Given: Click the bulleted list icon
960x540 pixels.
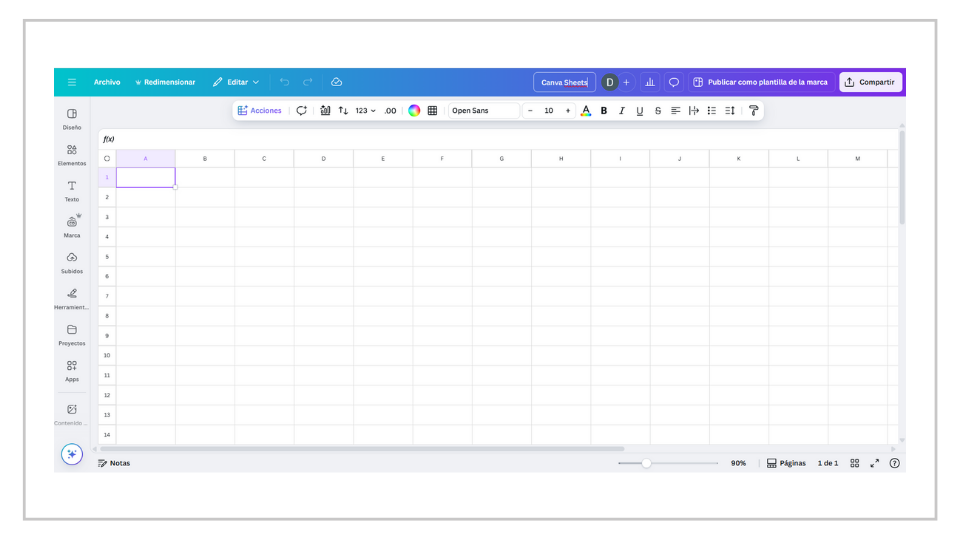Looking at the screenshot, I should point(711,111).
